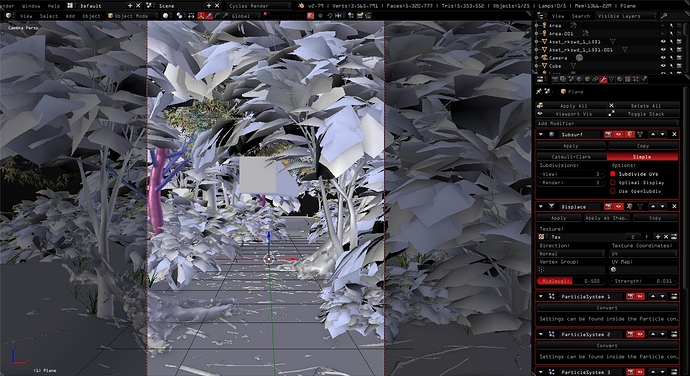
Task: Open the Render properties tab icon
Action: click(555, 80)
